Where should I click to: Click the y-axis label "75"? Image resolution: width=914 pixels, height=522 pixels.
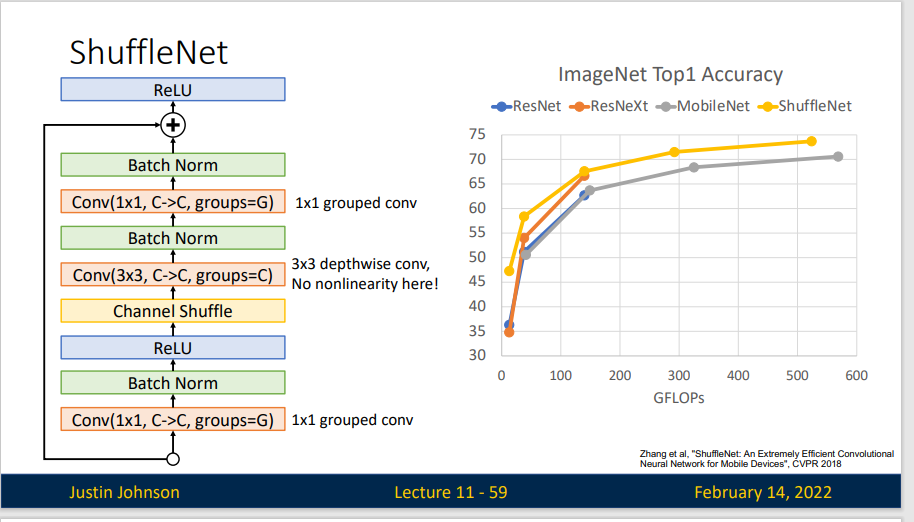click(477, 134)
